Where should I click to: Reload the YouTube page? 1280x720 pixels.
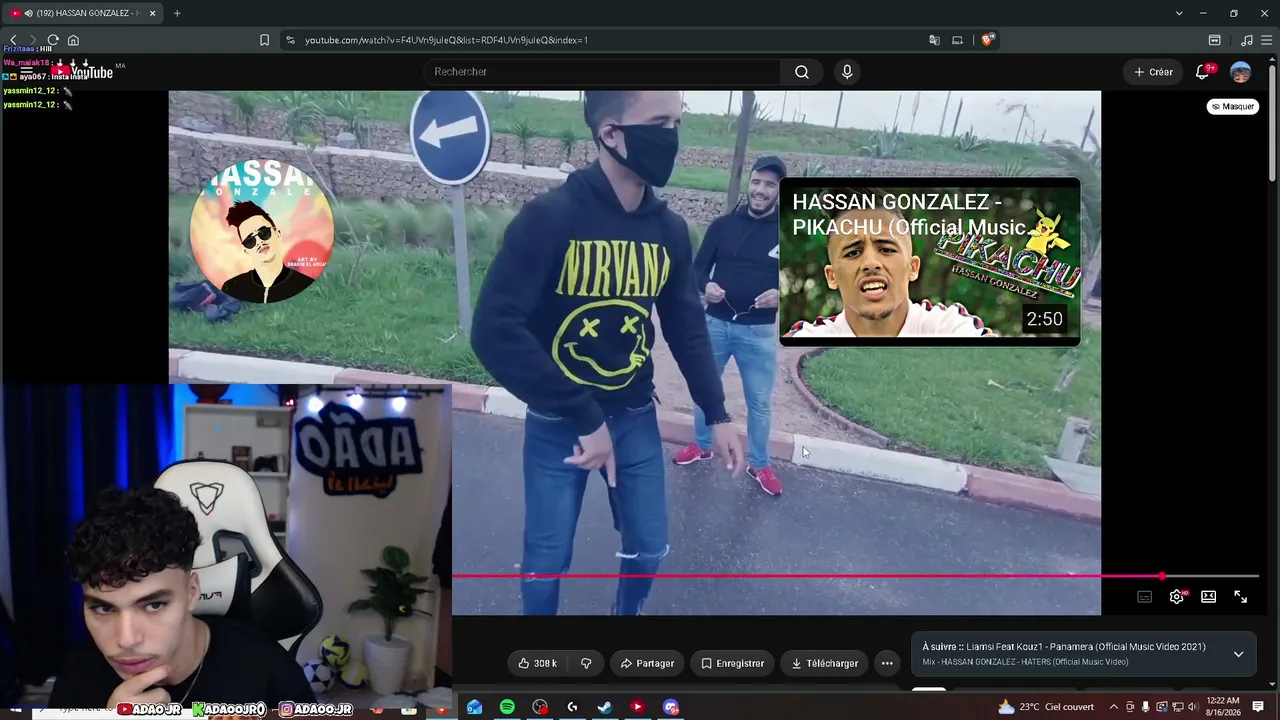[53, 40]
